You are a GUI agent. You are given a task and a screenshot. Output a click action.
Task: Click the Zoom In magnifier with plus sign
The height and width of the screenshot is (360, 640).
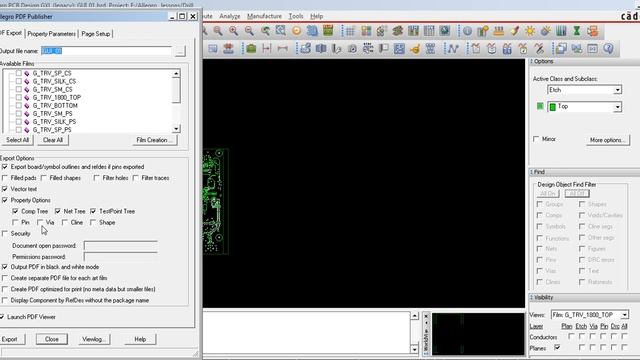233,31
